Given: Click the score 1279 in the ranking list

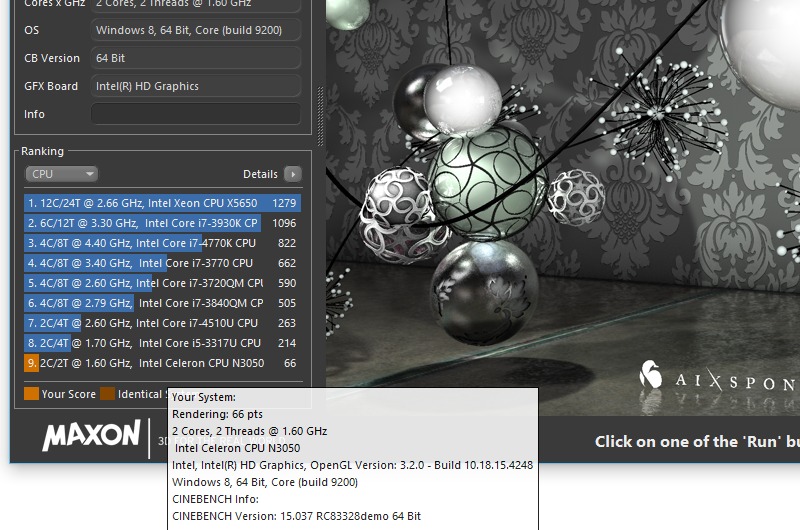Looking at the screenshot, I should click(x=284, y=203).
